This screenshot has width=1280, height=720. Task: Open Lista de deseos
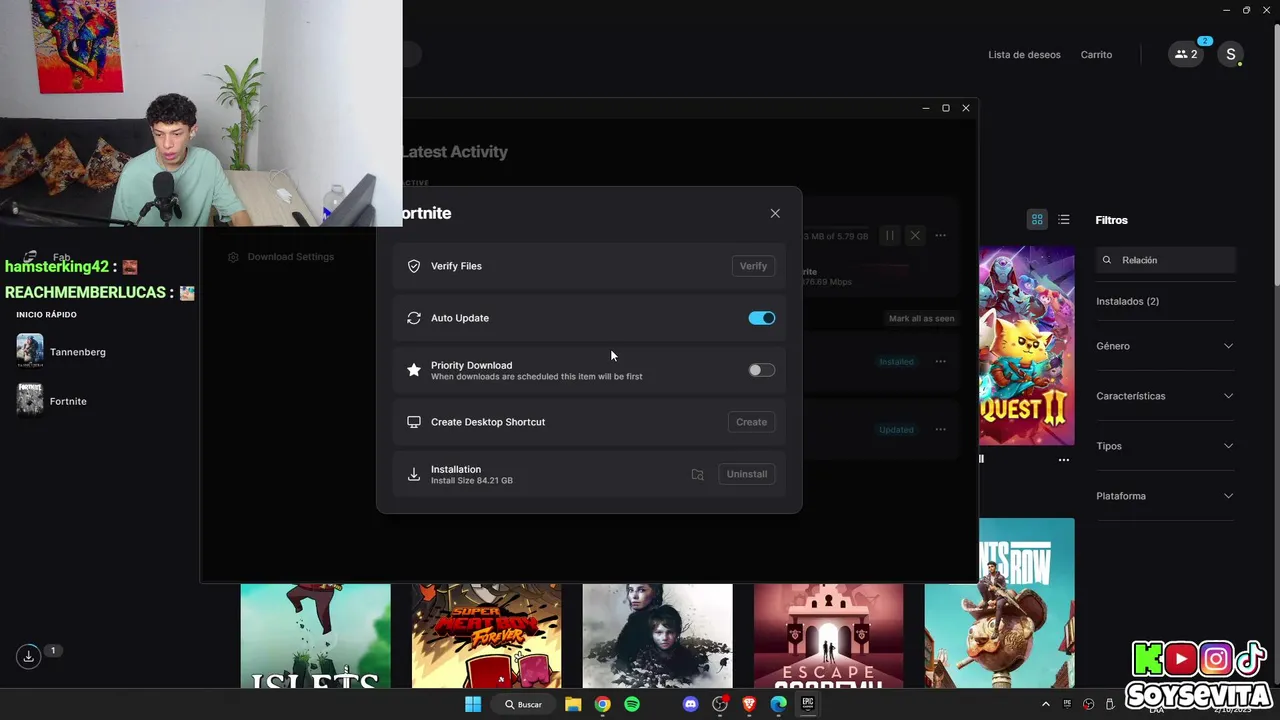point(1024,55)
